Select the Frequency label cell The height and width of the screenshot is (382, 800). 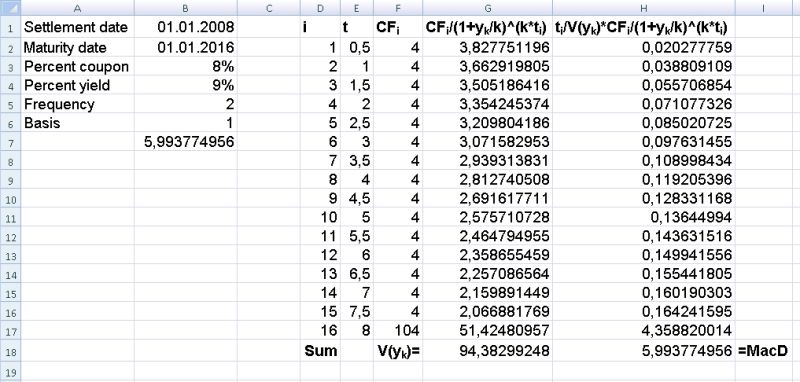pos(78,104)
